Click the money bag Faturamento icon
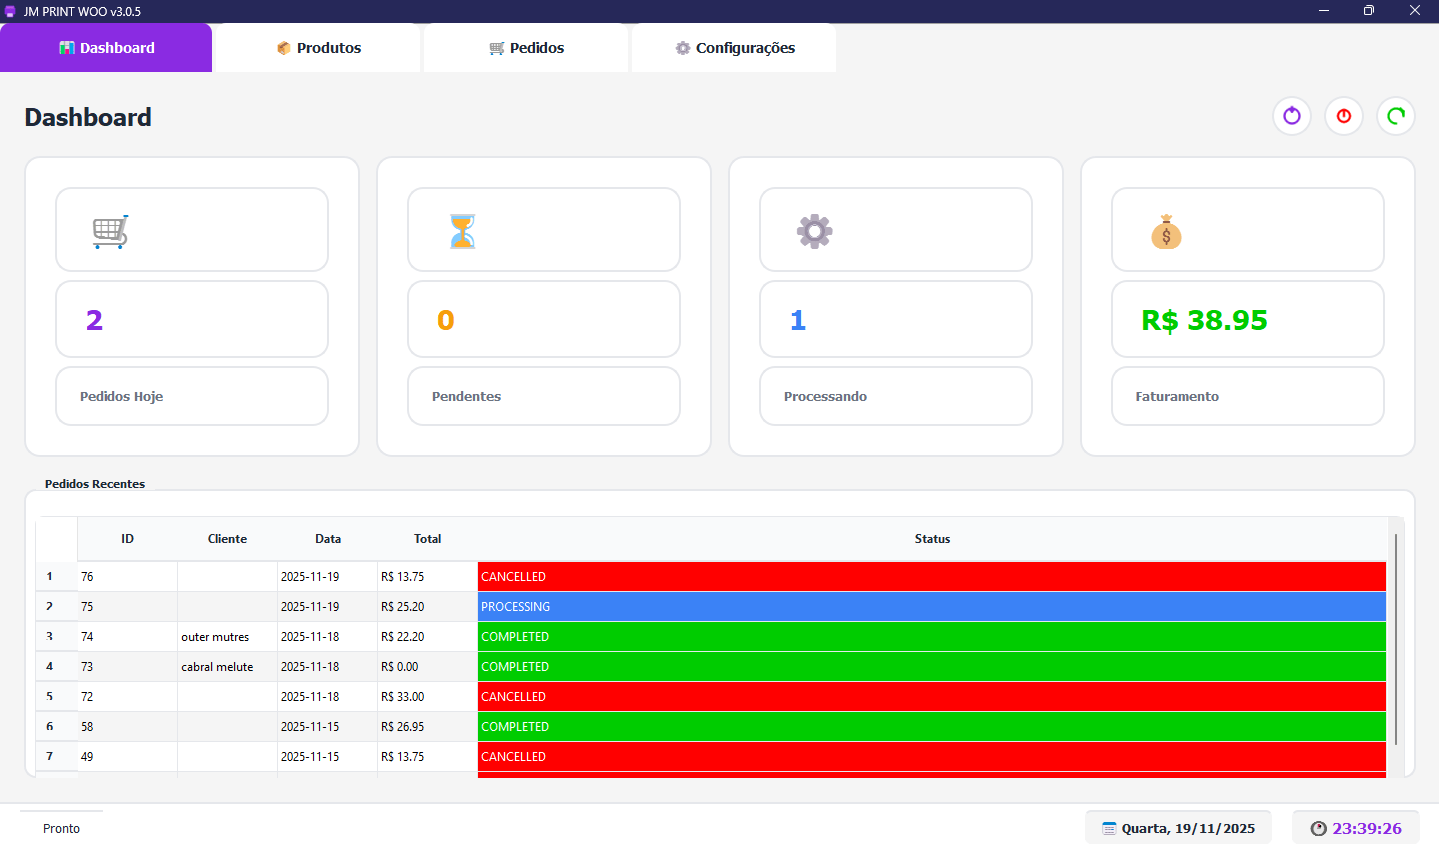 [1166, 231]
